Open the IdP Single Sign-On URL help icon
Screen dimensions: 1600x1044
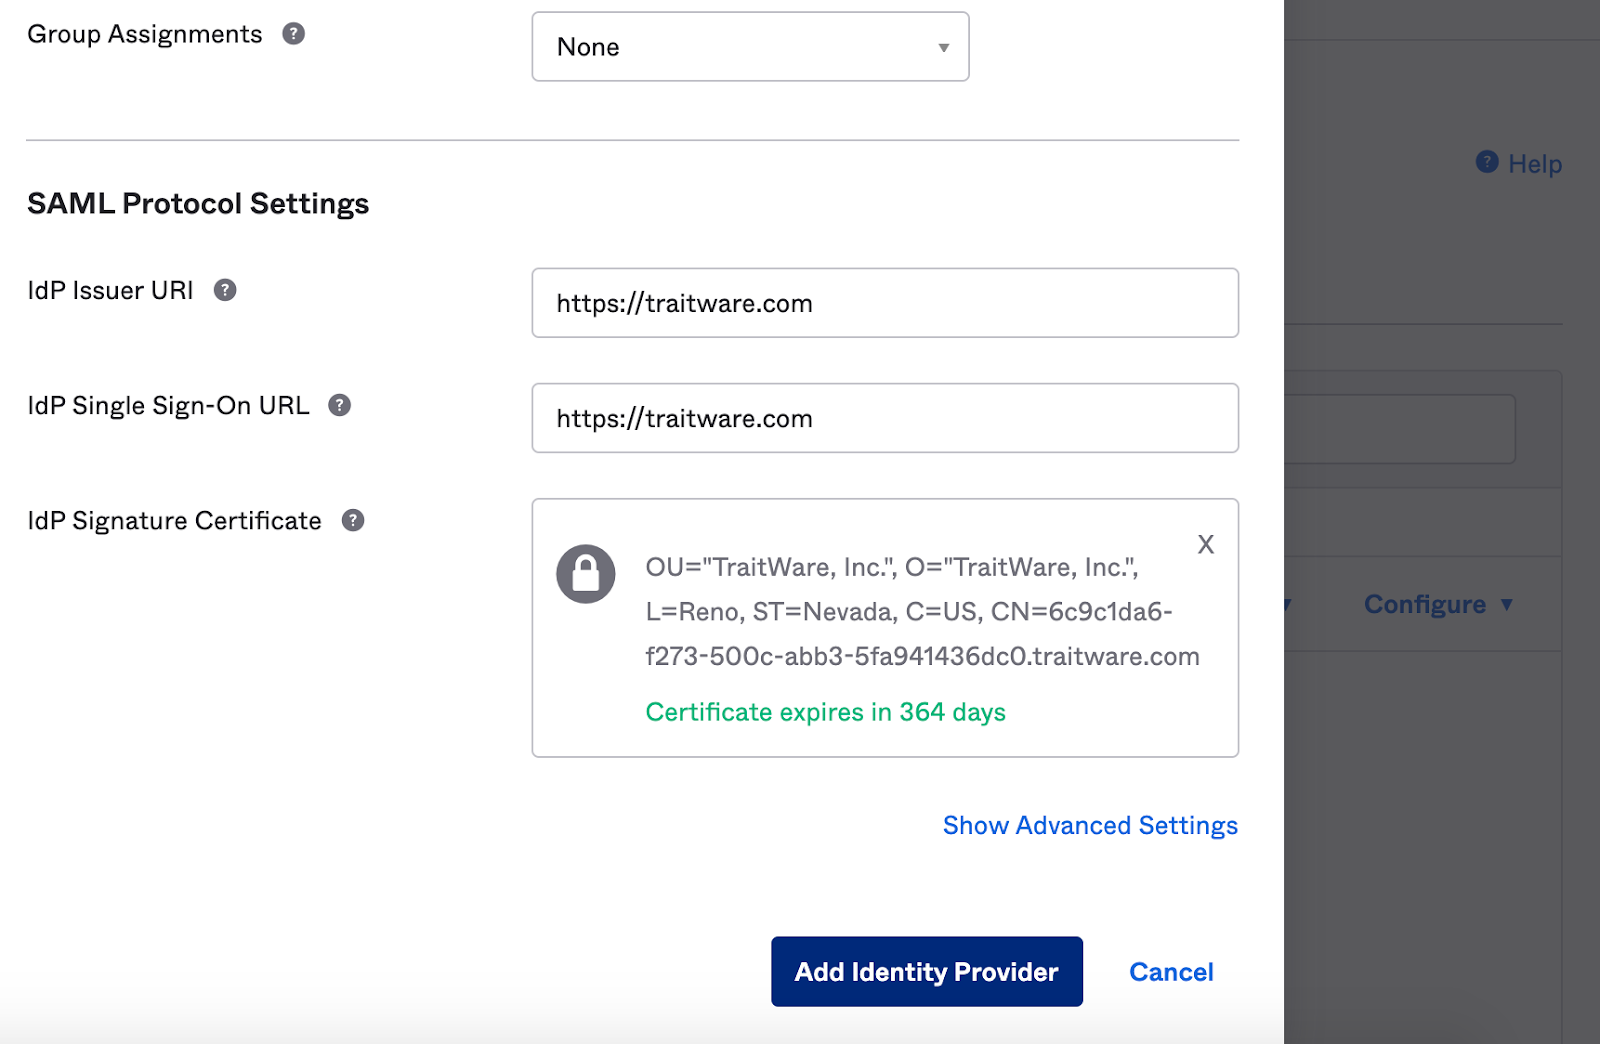[340, 405]
